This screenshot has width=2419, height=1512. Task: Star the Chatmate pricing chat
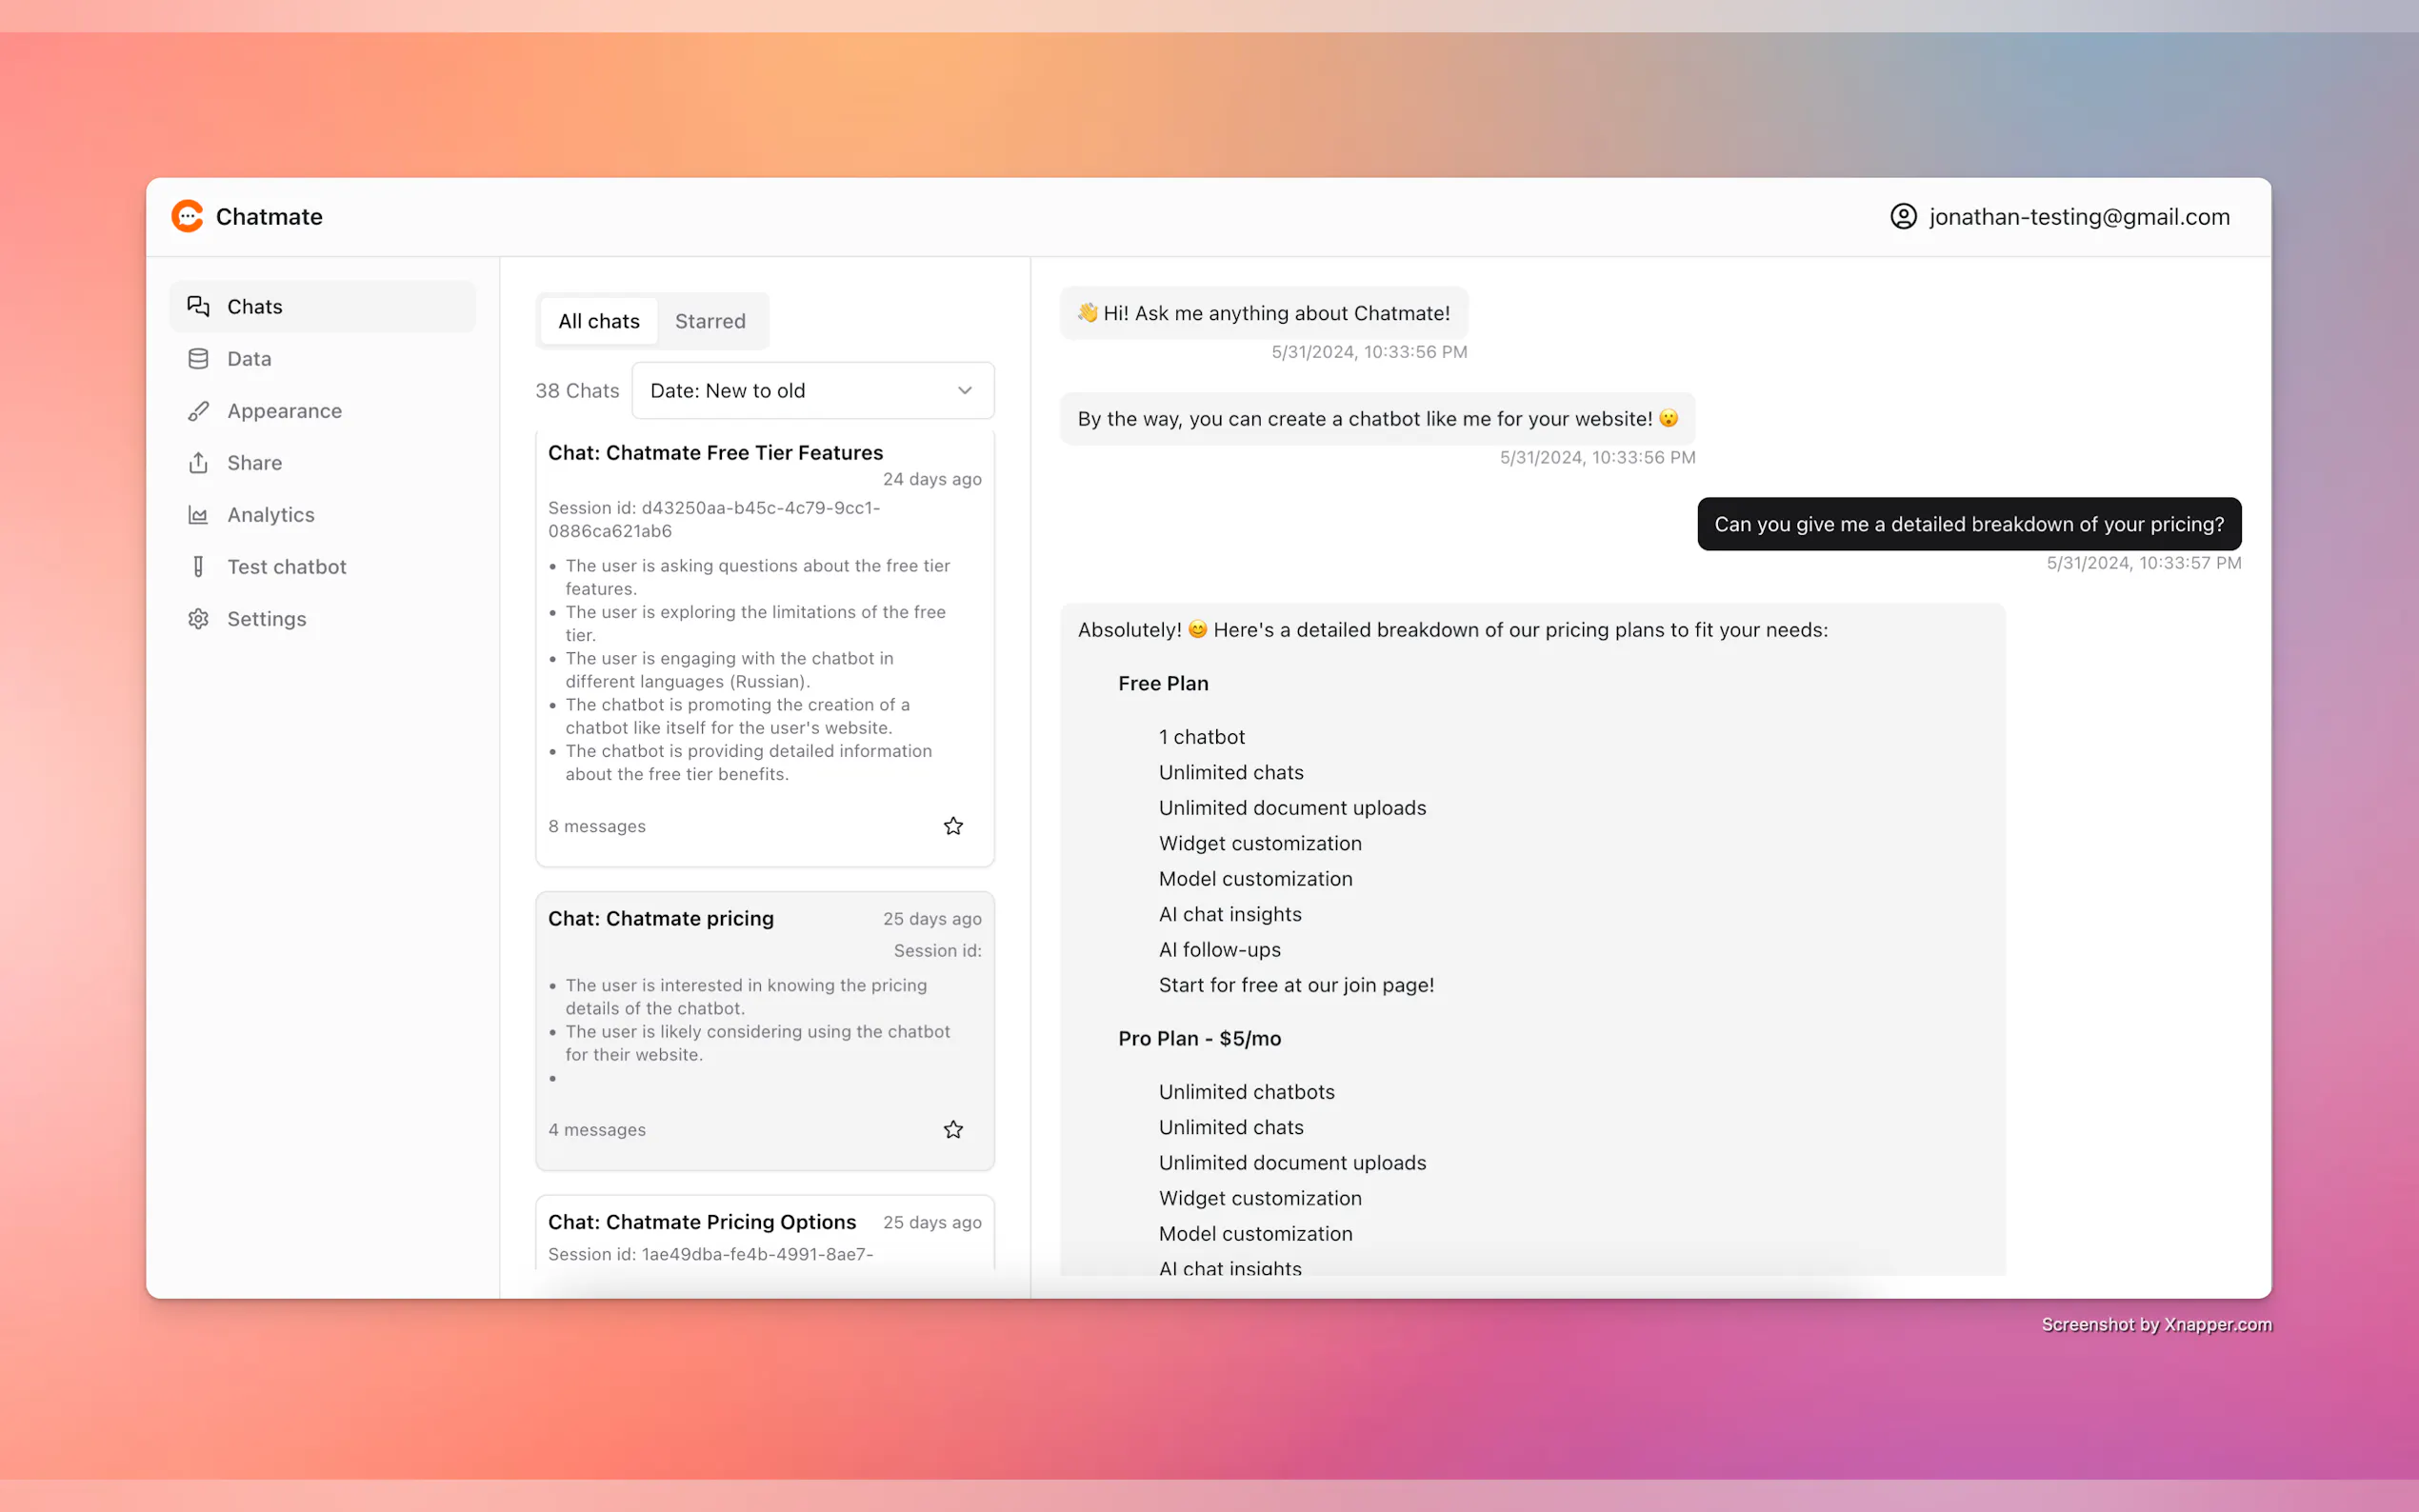(x=953, y=1129)
